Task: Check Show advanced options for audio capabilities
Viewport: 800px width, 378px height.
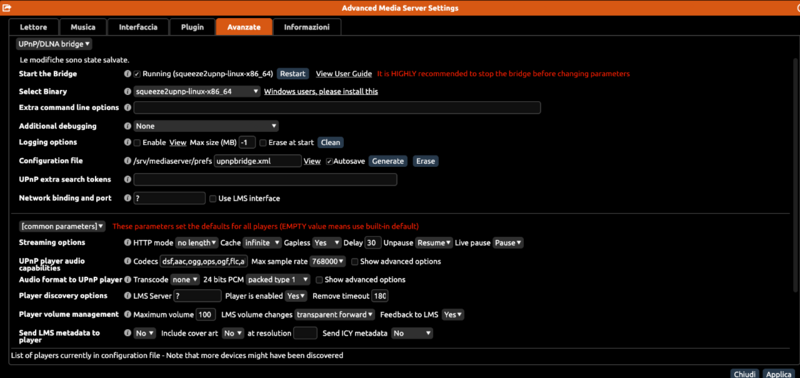Action: click(x=355, y=261)
